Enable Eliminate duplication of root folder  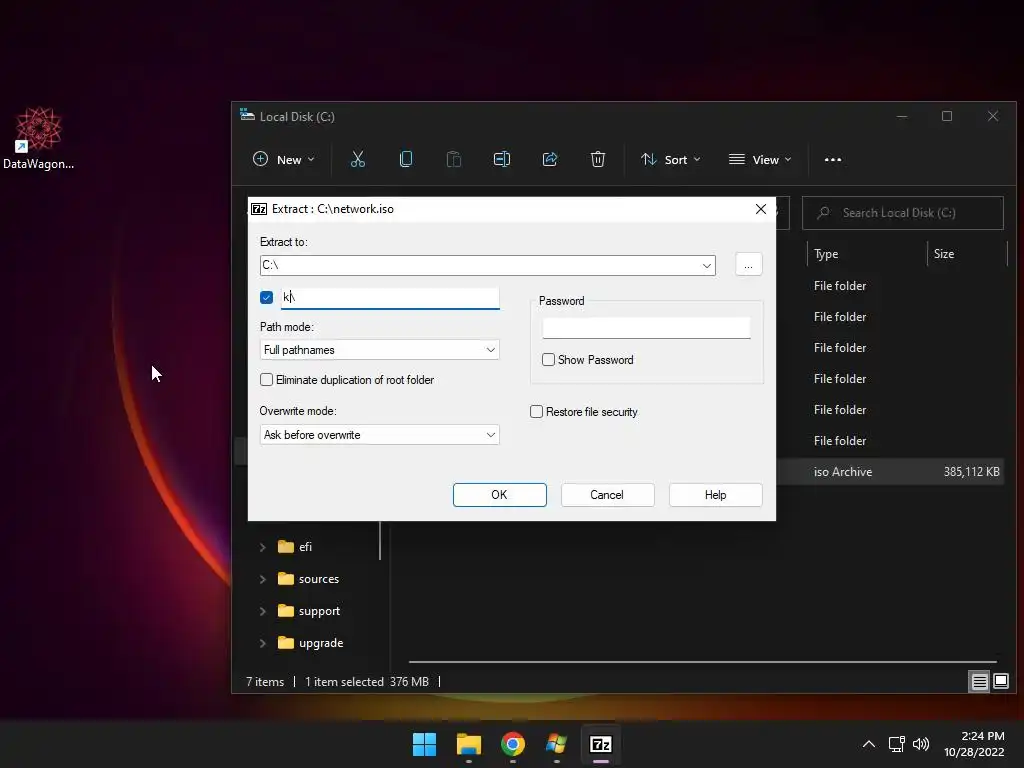(x=266, y=380)
